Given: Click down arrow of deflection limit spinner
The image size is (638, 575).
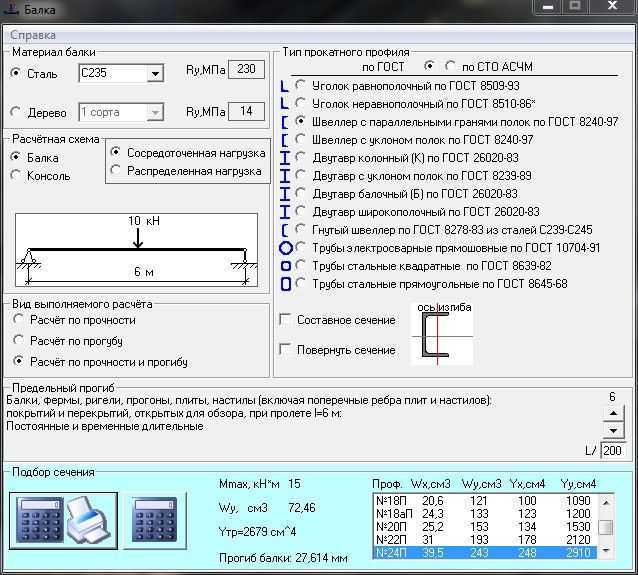Looking at the screenshot, I should click(613, 430).
